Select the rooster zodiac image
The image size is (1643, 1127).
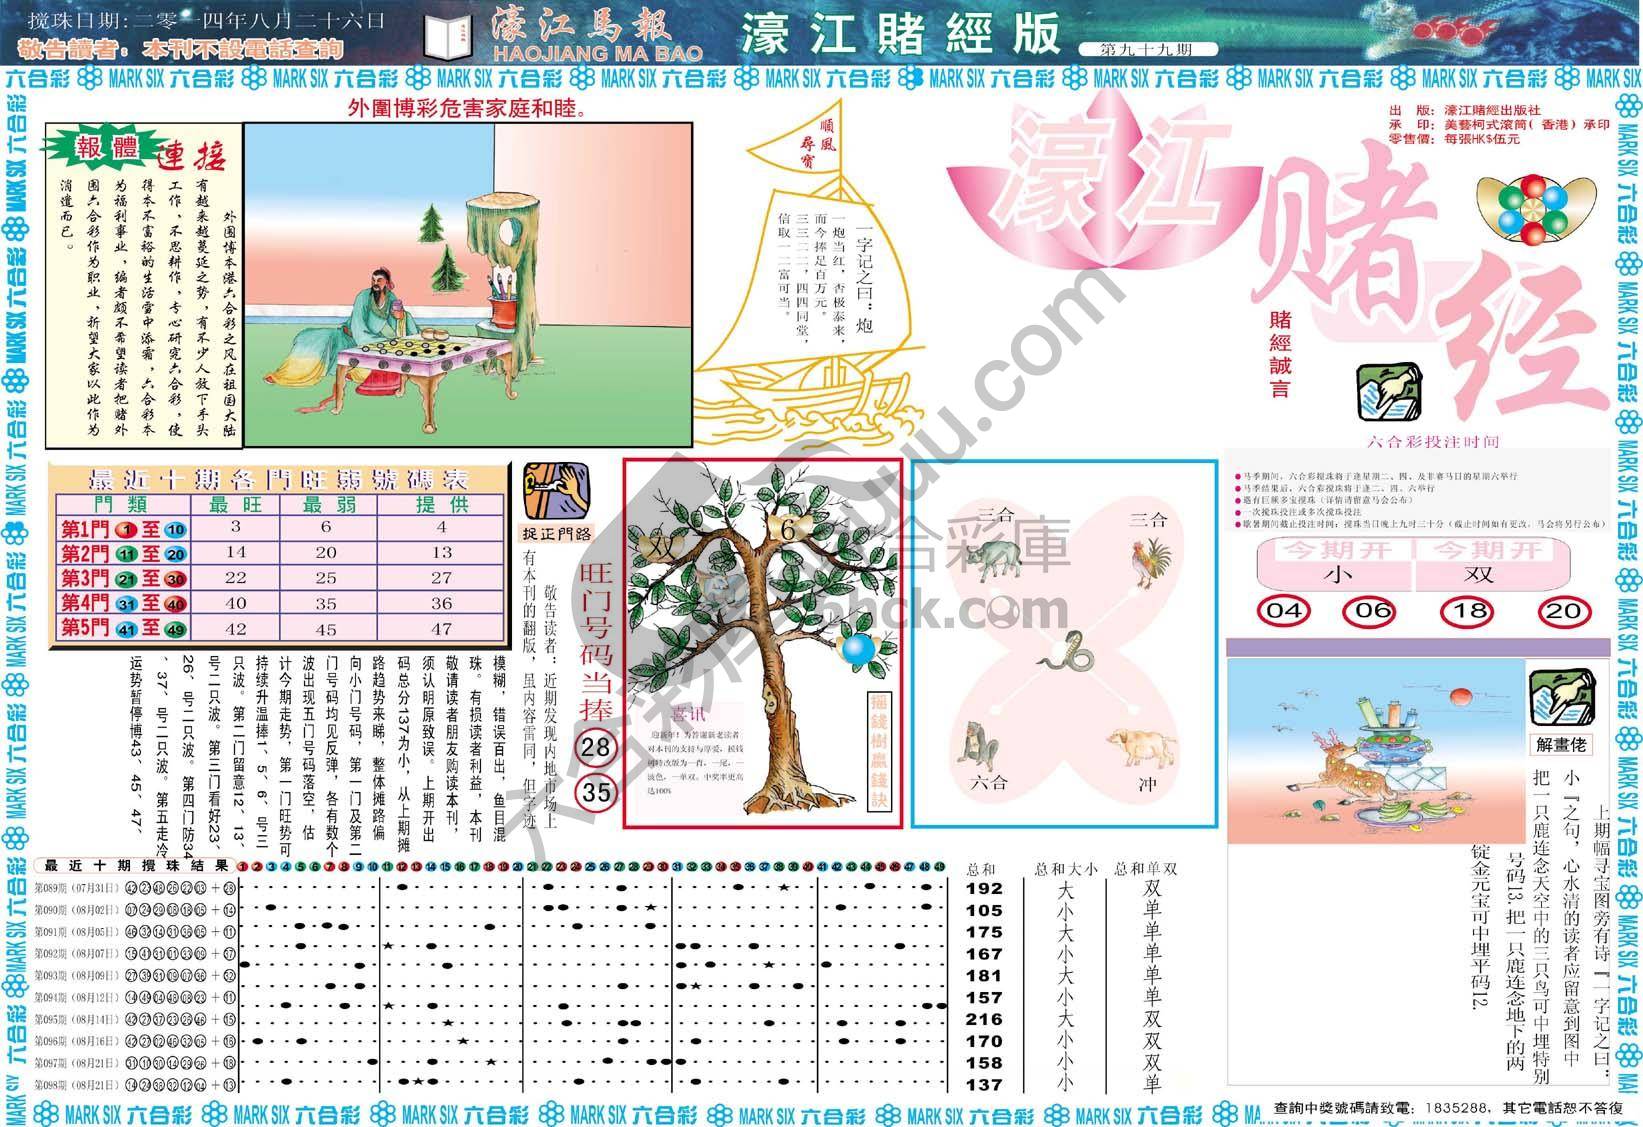point(1146,565)
